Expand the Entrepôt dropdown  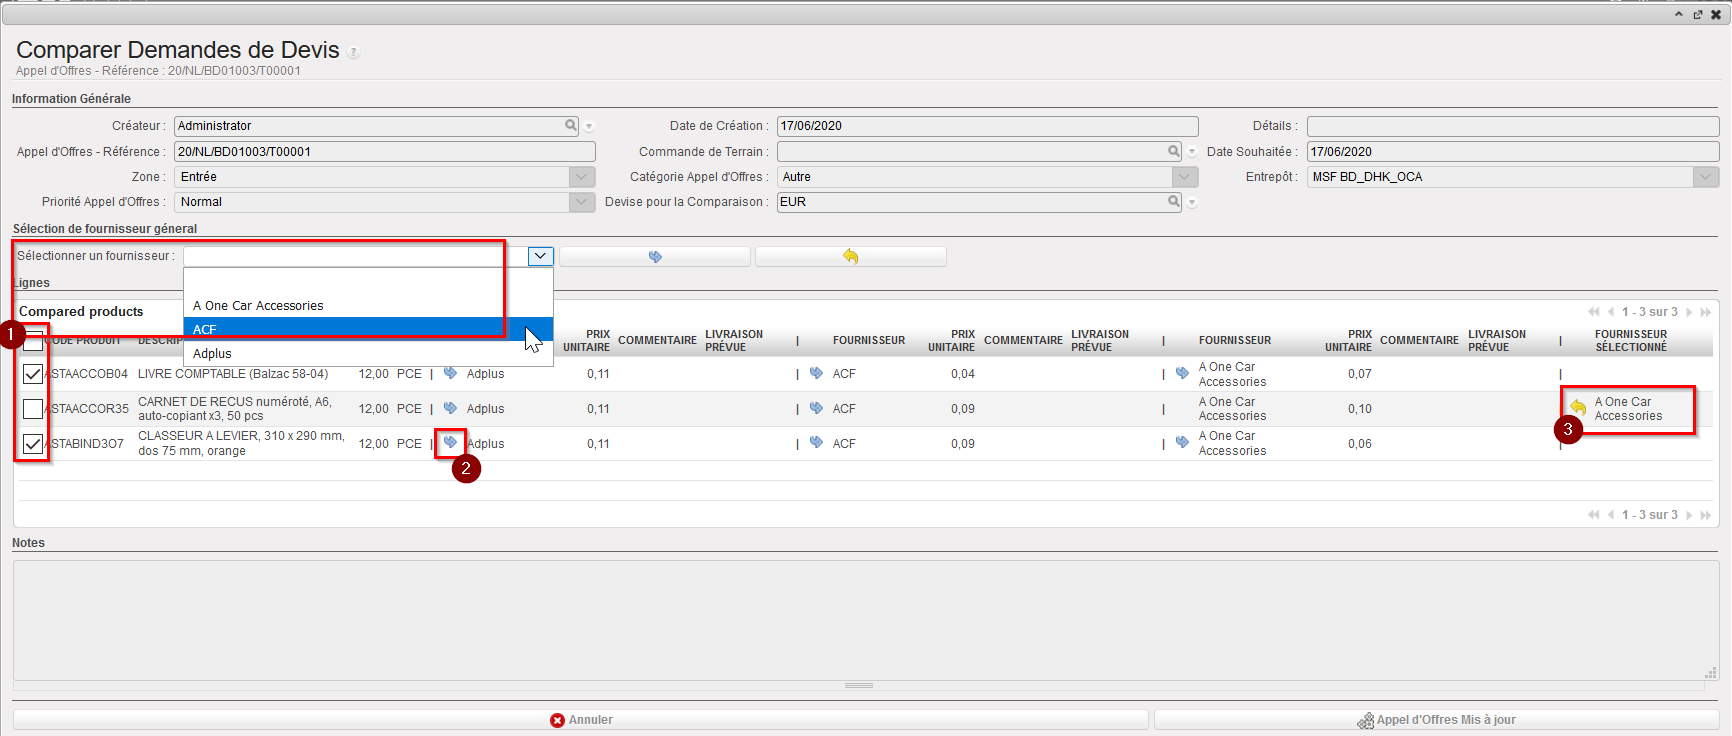tap(1706, 177)
